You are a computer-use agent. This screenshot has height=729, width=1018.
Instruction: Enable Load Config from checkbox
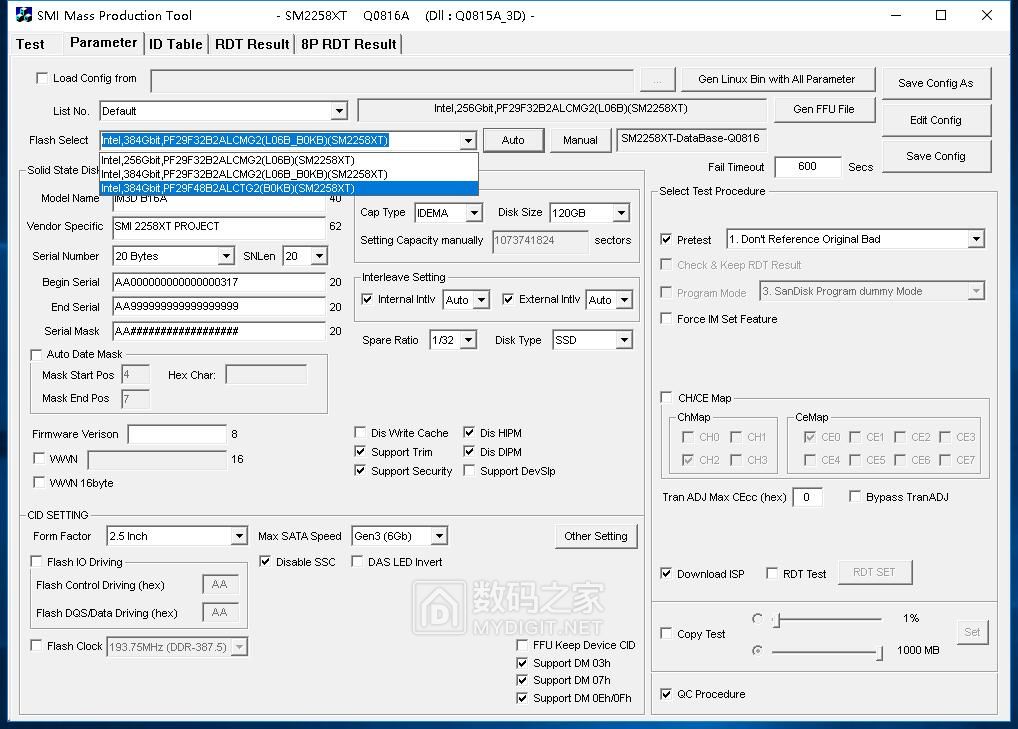pyautogui.click(x=42, y=79)
